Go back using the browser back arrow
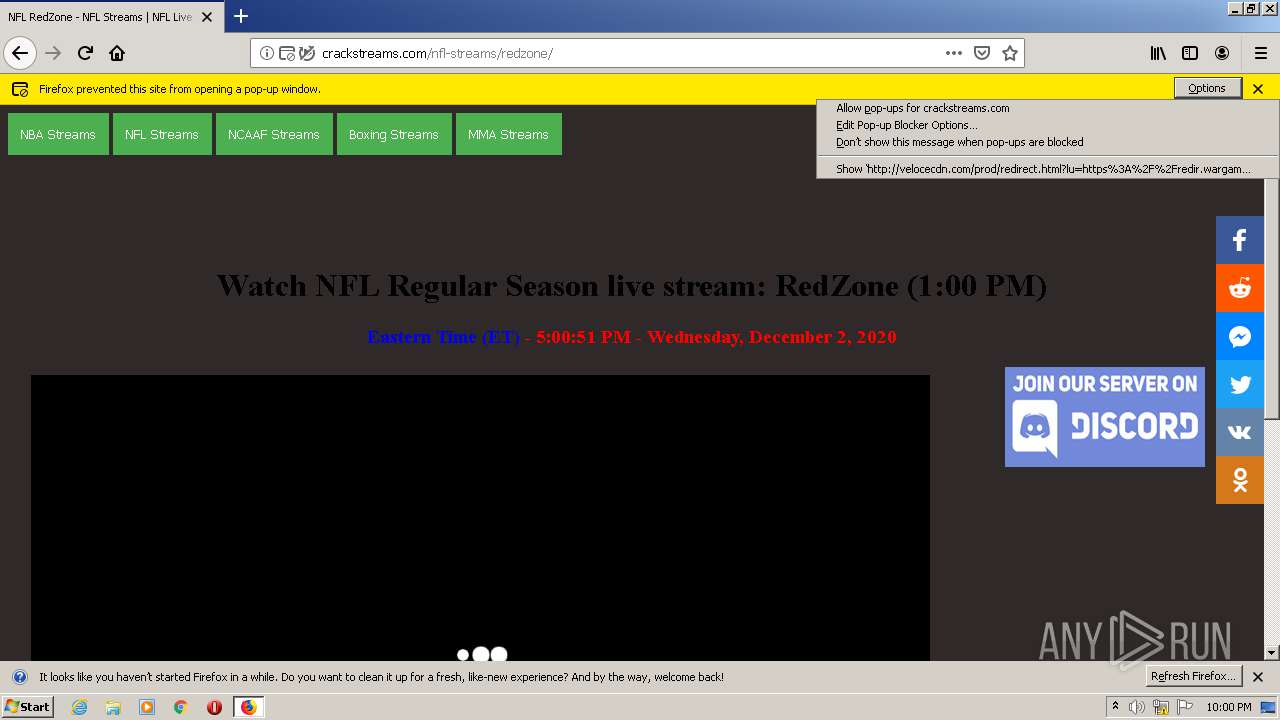Screen dimensions: 1280x720 click(20, 53)
